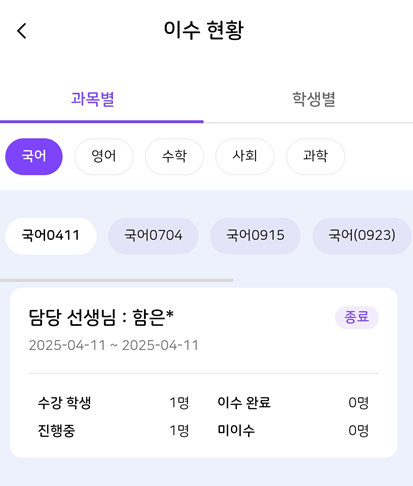Open the 국어0704 class chip
The height and width of the screenshot is (486, 413).
tap(153, 236)
